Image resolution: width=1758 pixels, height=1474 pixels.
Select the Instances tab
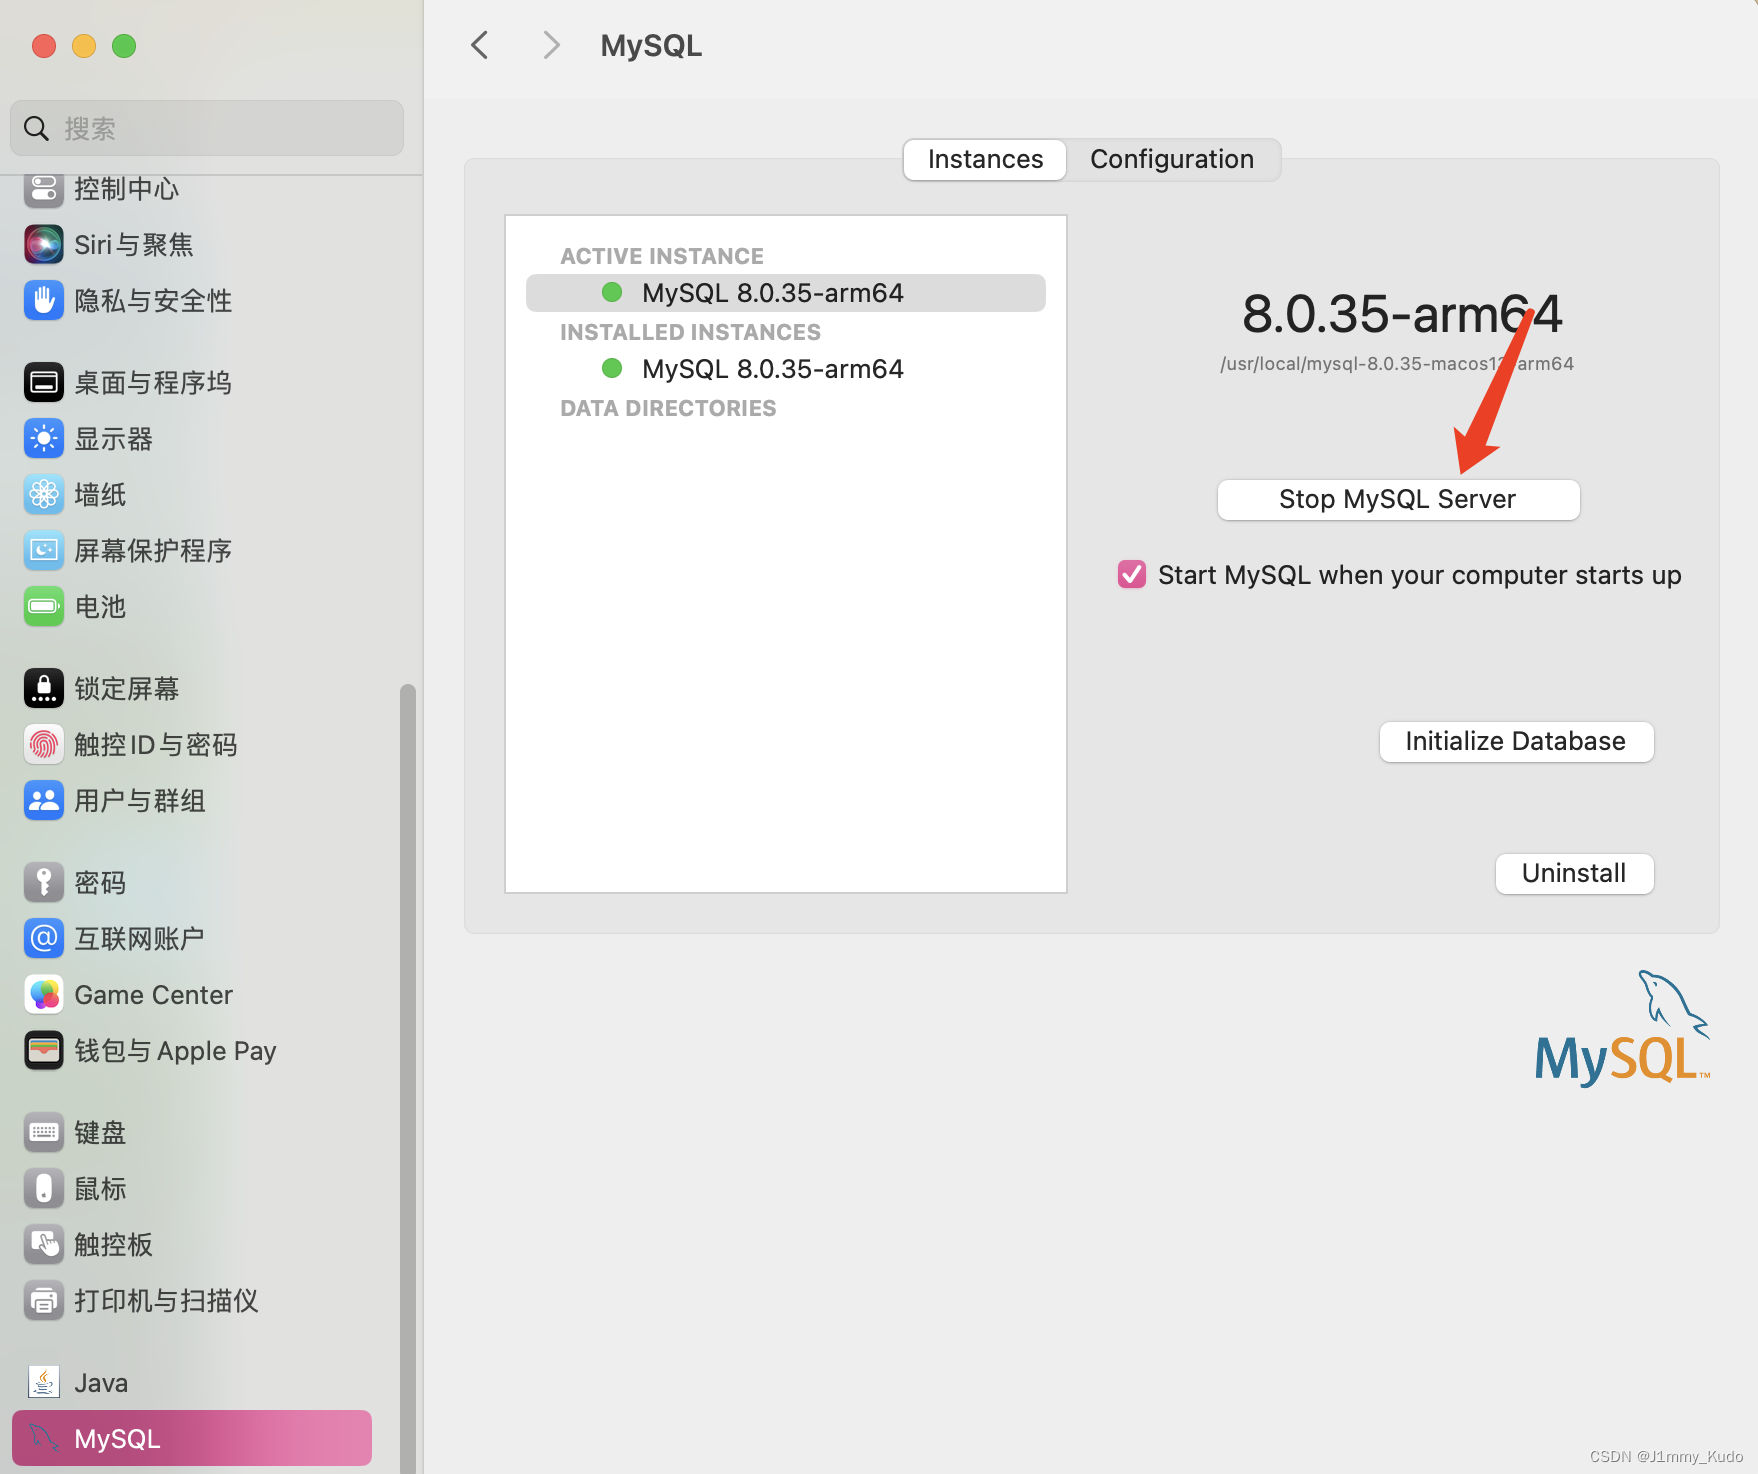click(x=983, y=159)
